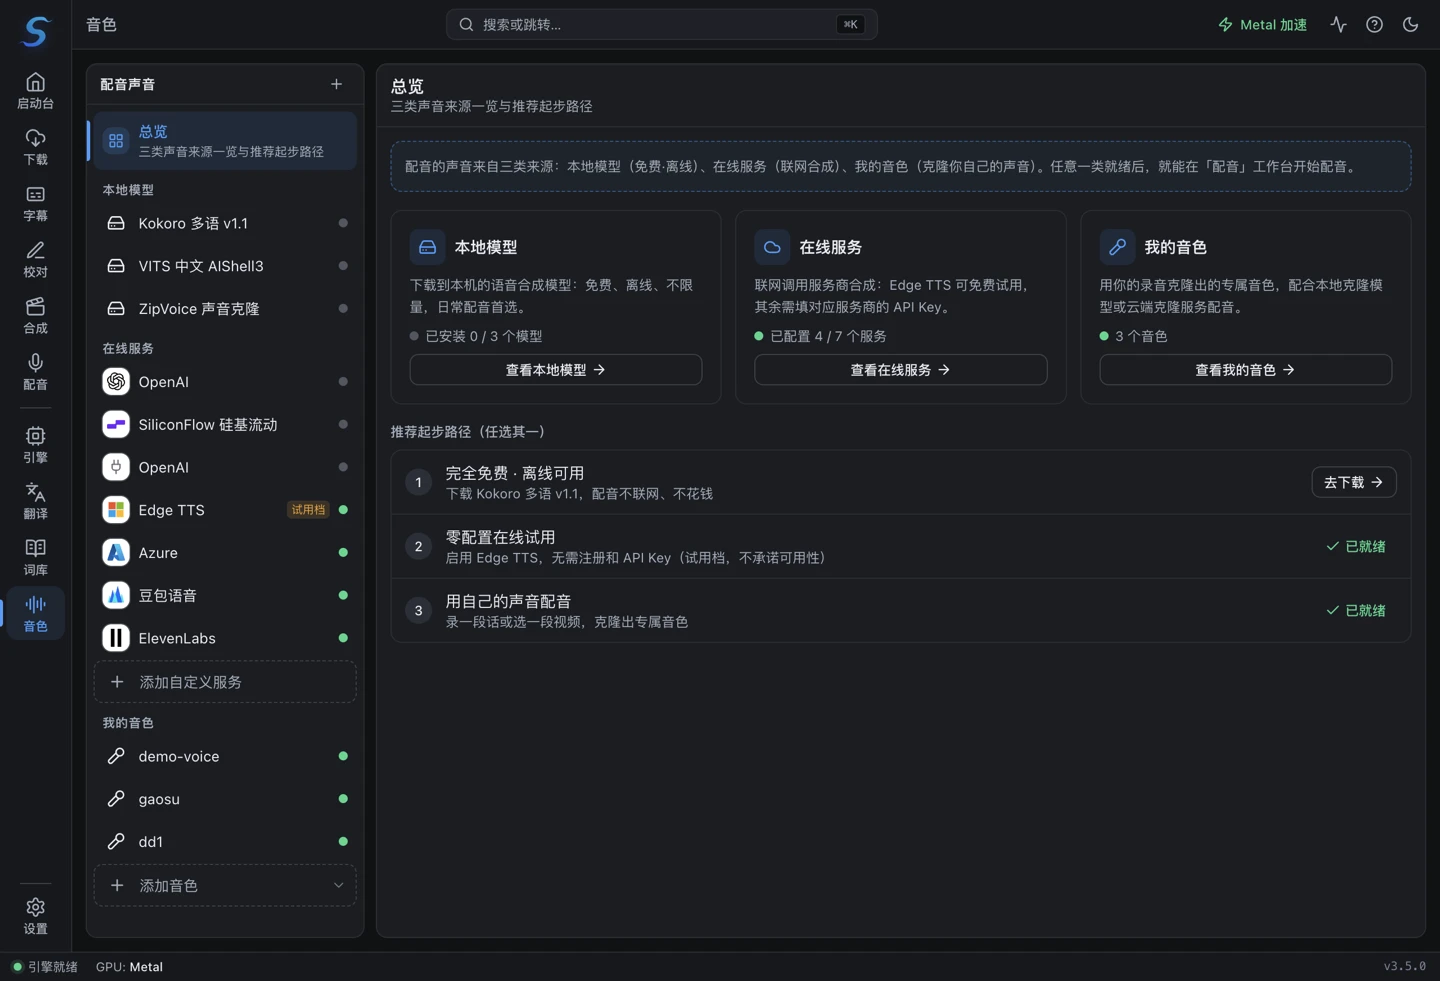
Task: Click the 去下载 button for Kokoro
Action: pos(1354,482)
